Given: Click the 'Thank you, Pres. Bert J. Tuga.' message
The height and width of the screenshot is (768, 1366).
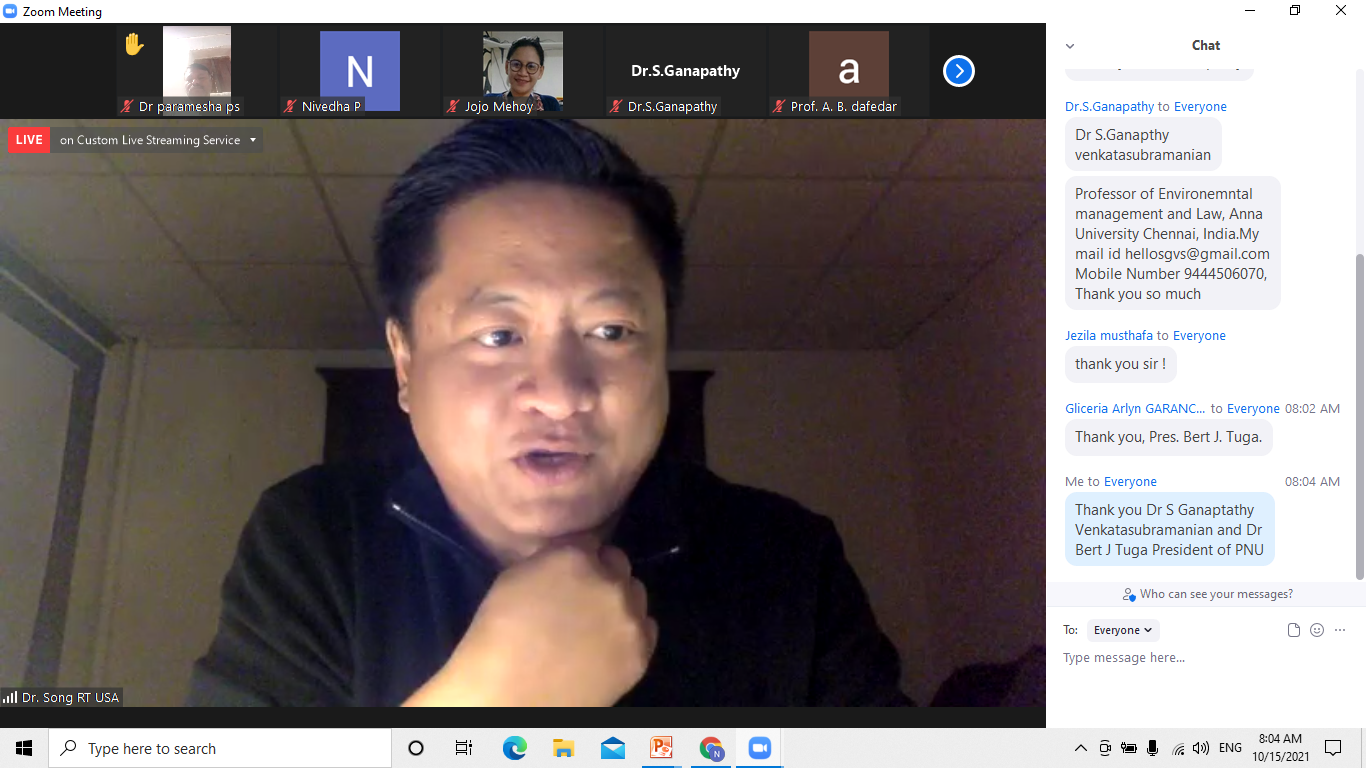Looking at the screenshot, I should click(x=1169, y=437).
